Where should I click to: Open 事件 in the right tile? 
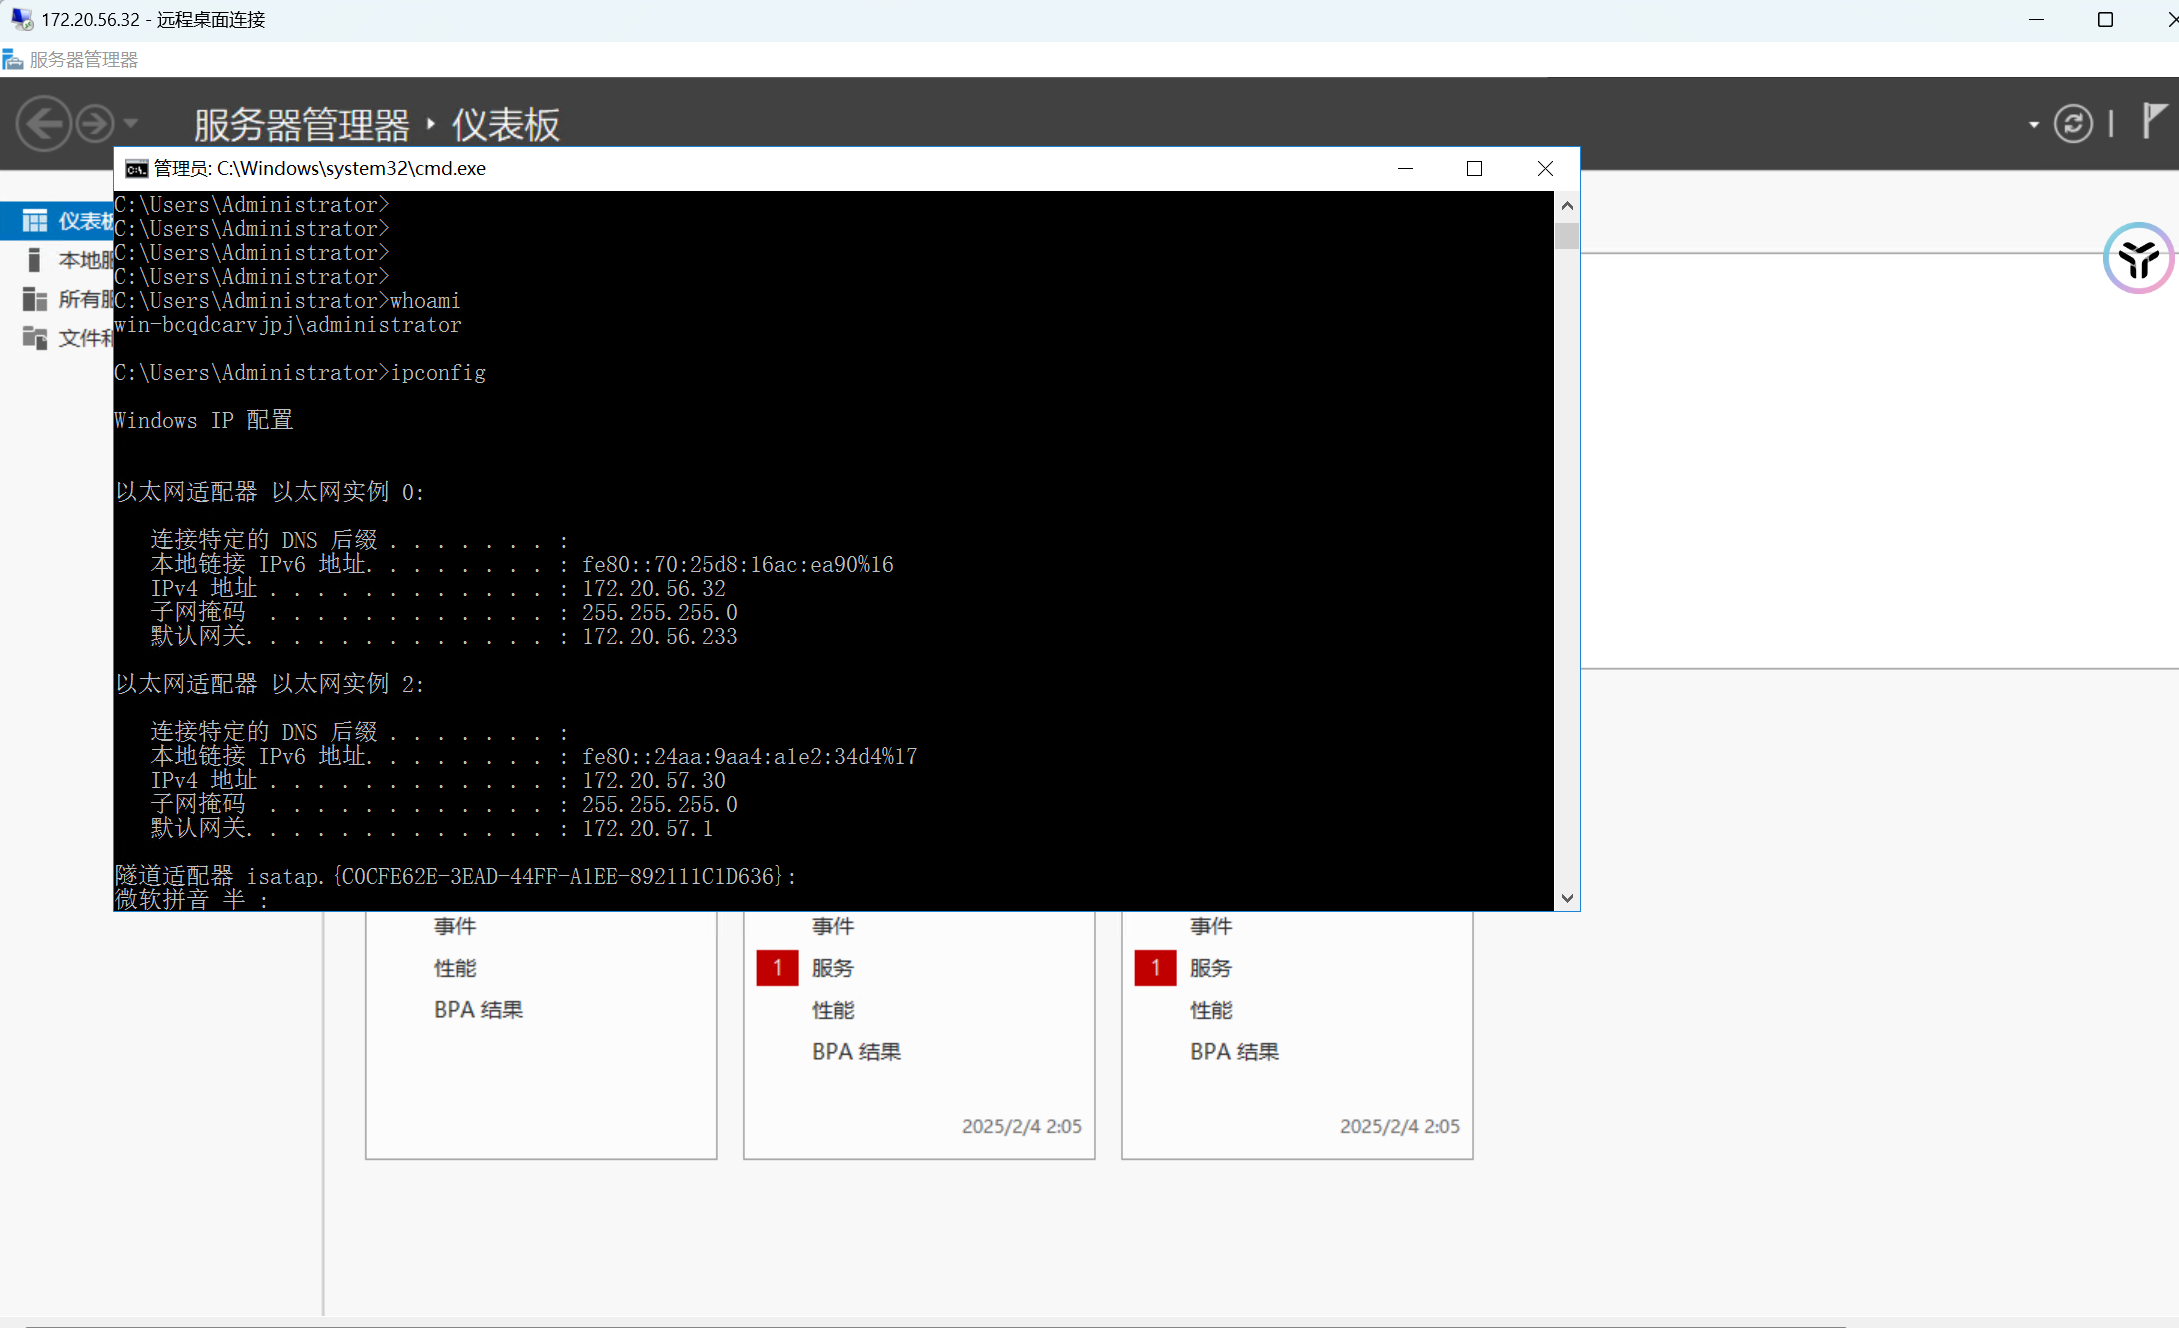[x=1211, y=926]
